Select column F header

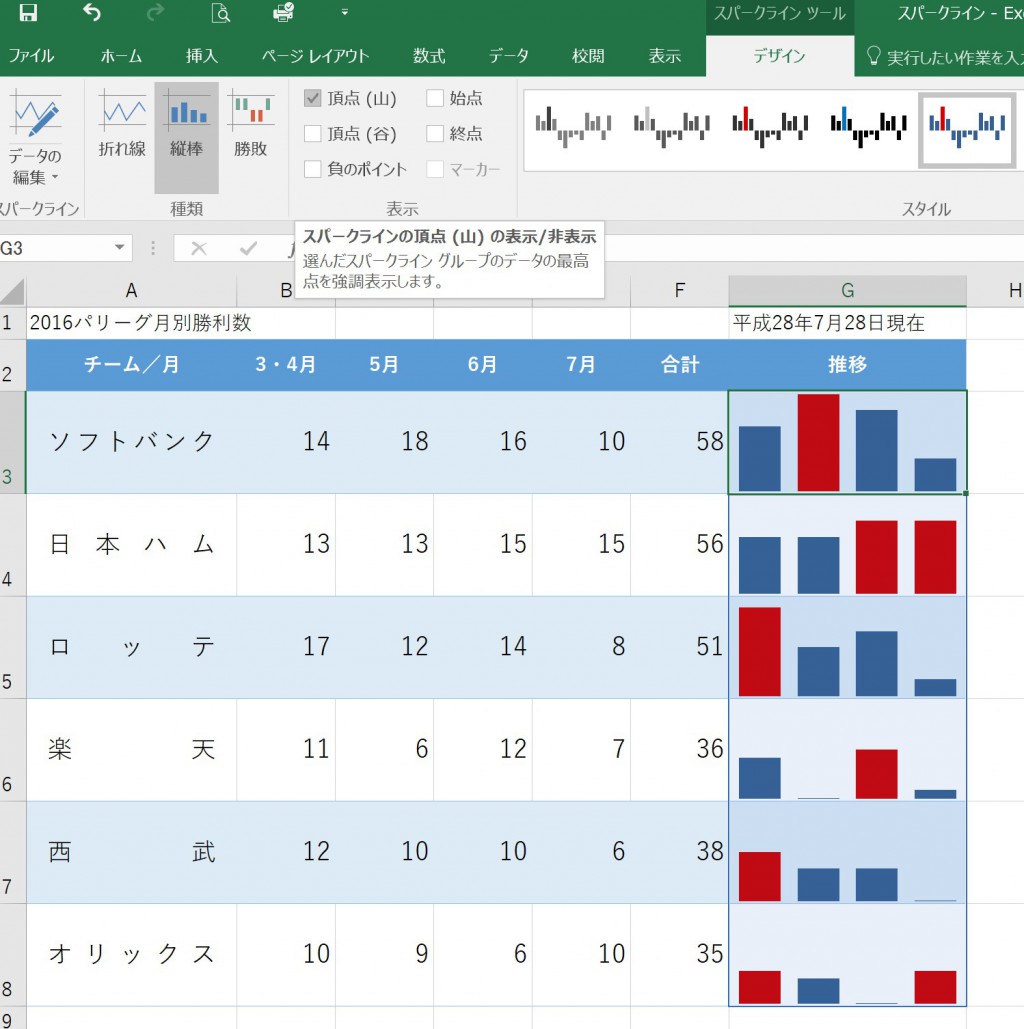click(679, 291)
